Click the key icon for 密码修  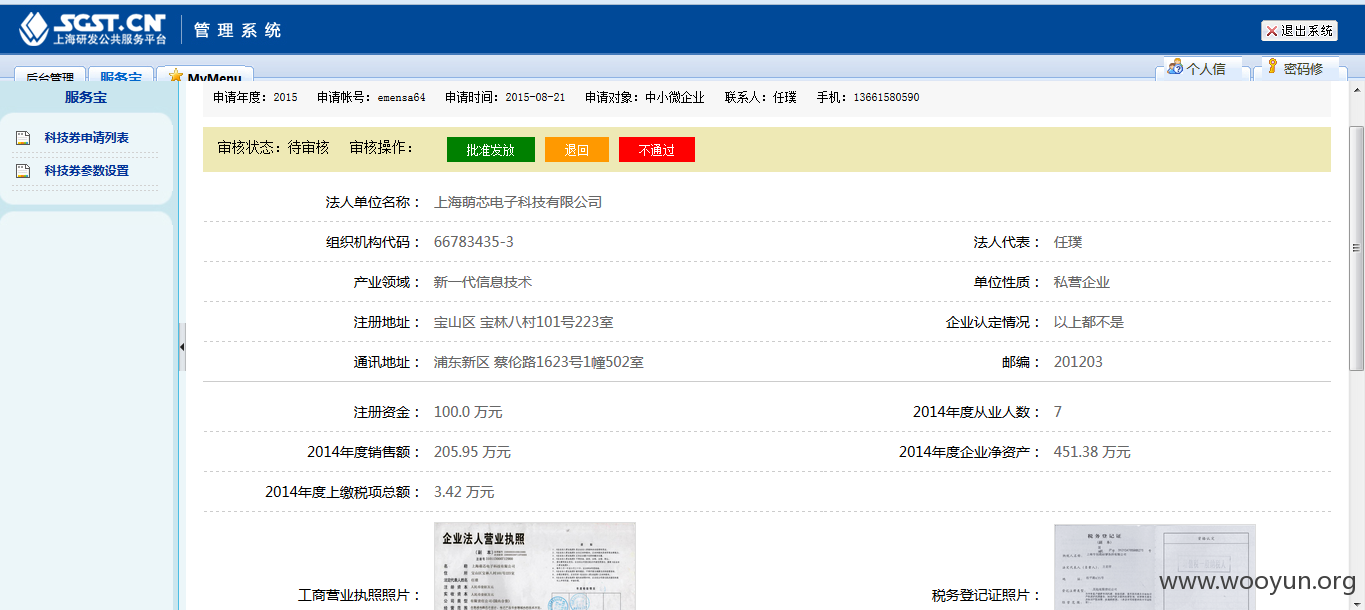[x=1273, y=67]
